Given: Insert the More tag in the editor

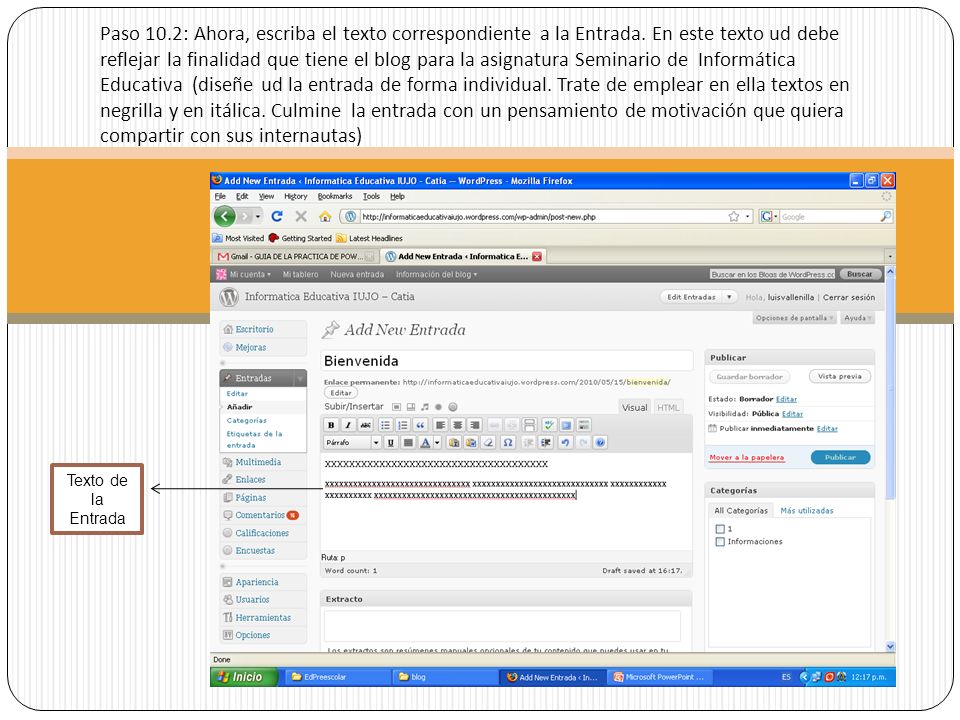Looking at the screenshot, I should (x=530, y=425).
